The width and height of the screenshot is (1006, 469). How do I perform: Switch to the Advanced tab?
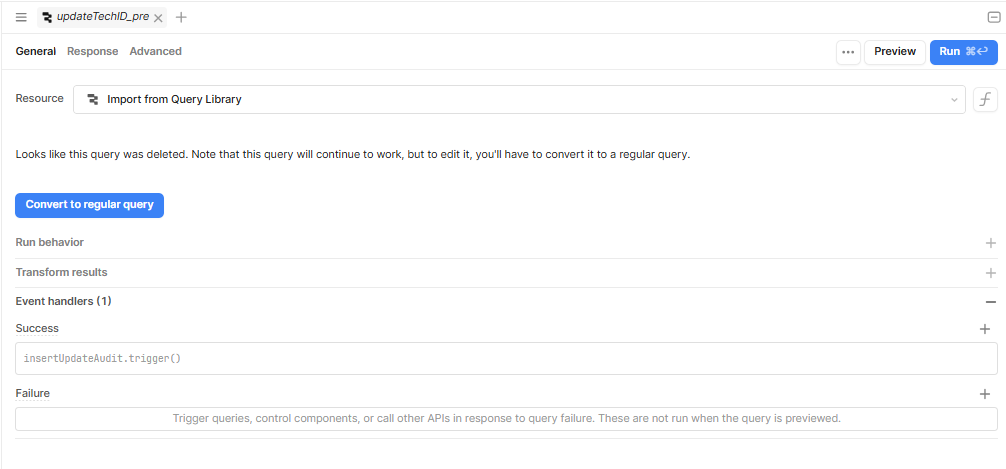(155, 51)
